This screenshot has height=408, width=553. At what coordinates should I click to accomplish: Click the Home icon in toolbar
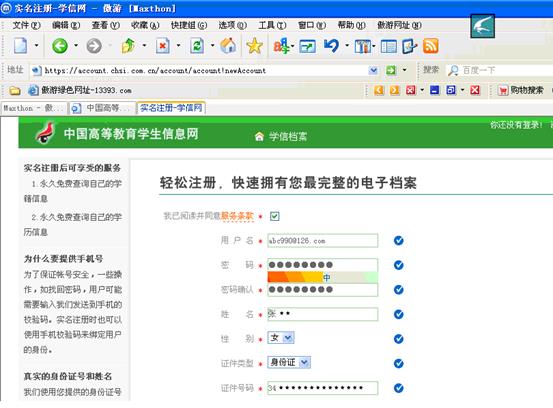[x=228, y=46]
